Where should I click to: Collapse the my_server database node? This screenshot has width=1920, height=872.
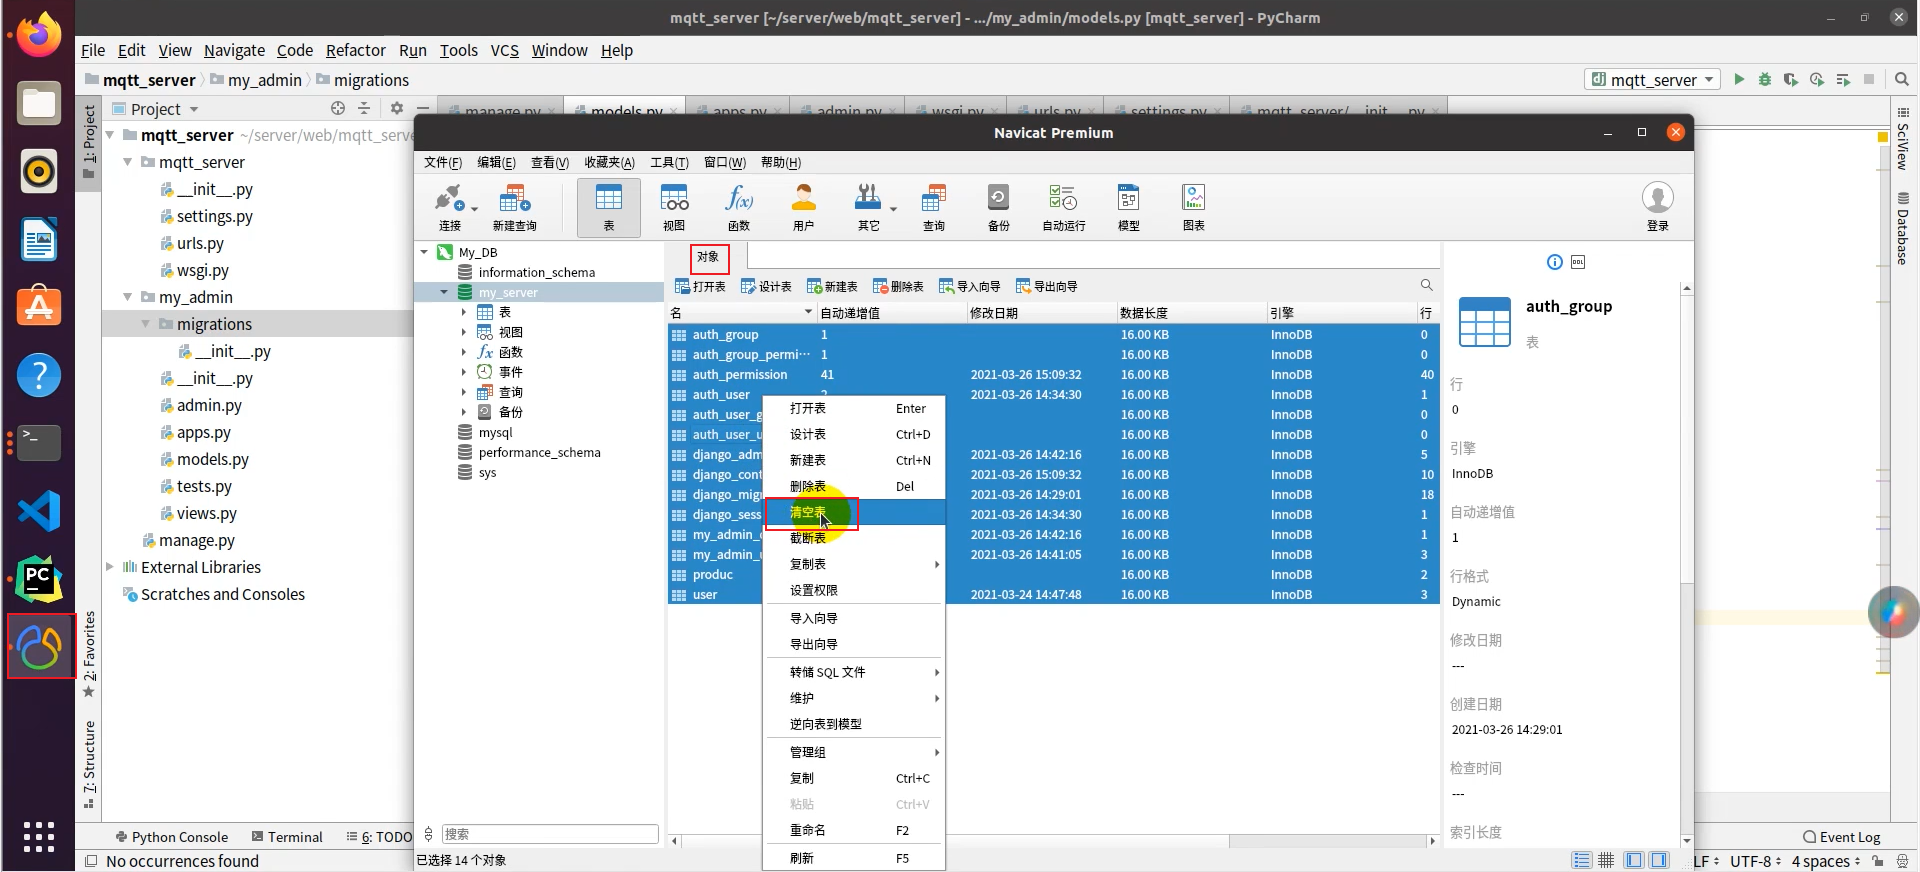pos(444,292)
